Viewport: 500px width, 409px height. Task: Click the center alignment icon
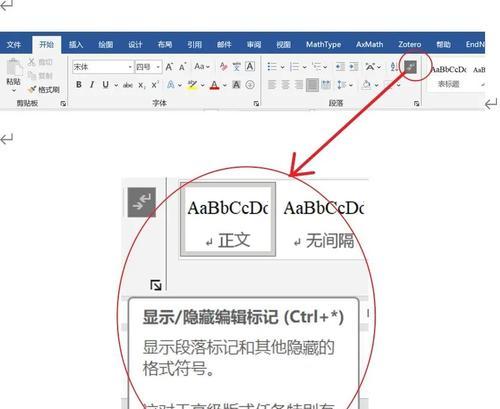click(x=285, y=85)
